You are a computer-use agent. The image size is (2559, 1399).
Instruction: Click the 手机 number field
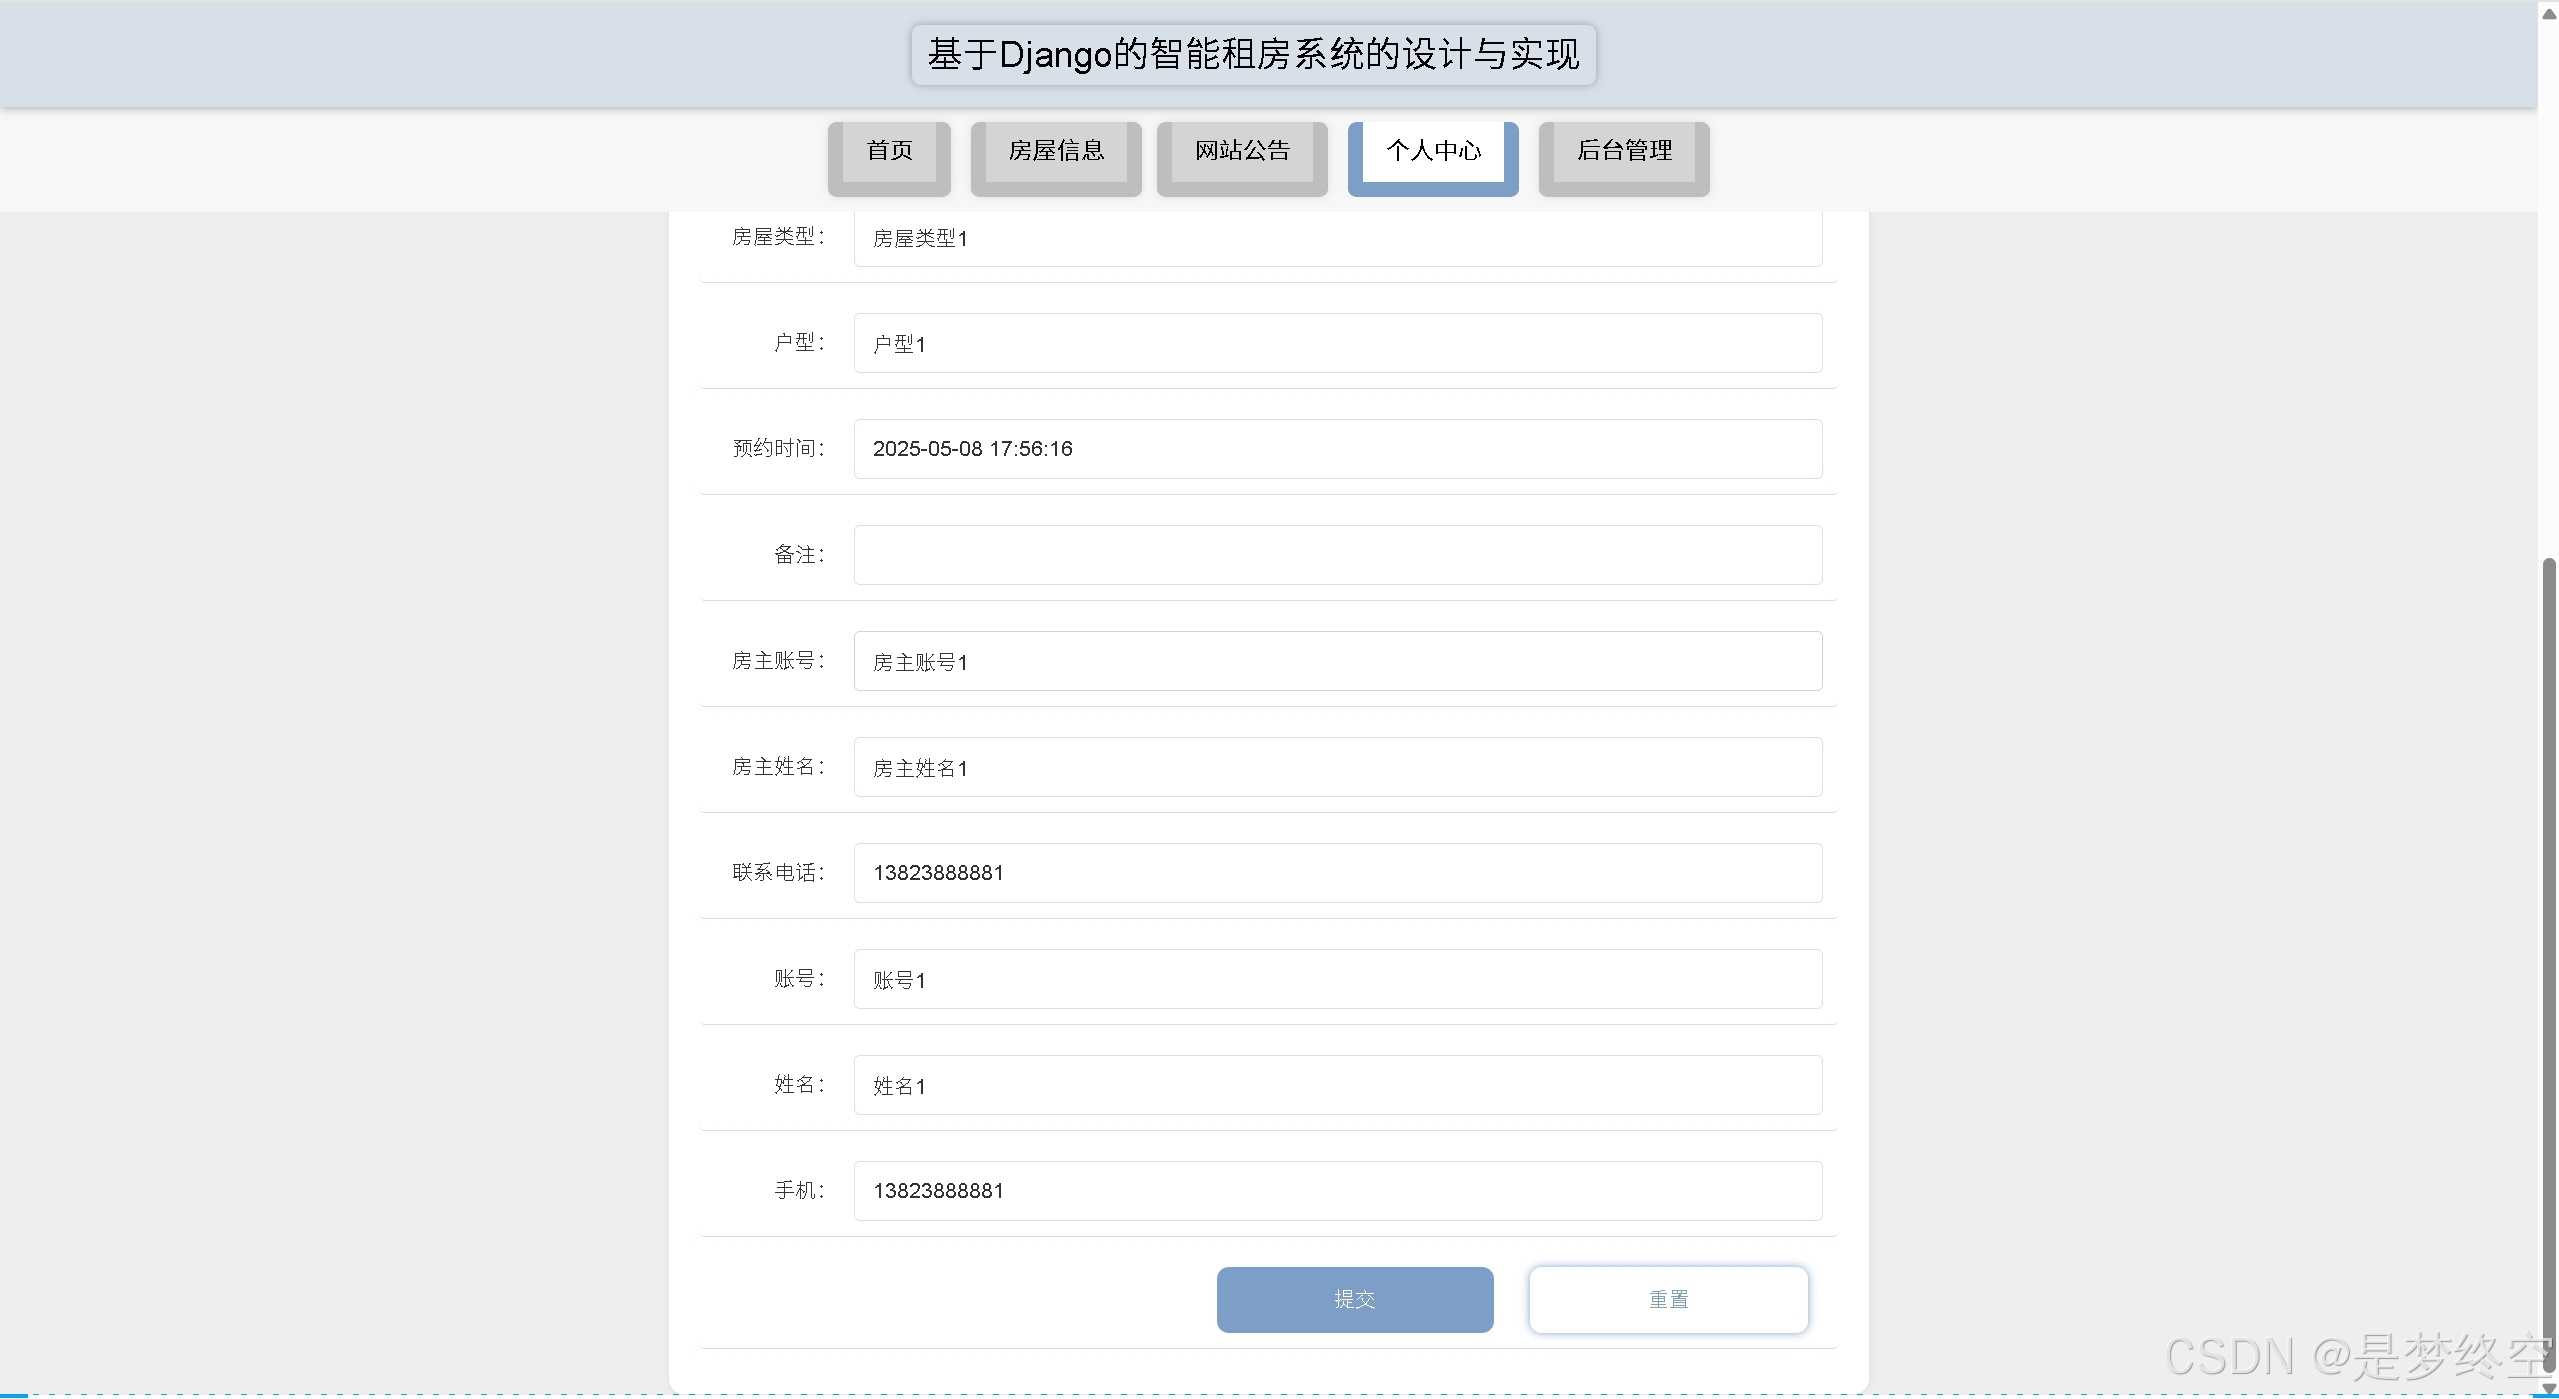[1337, 1191]
